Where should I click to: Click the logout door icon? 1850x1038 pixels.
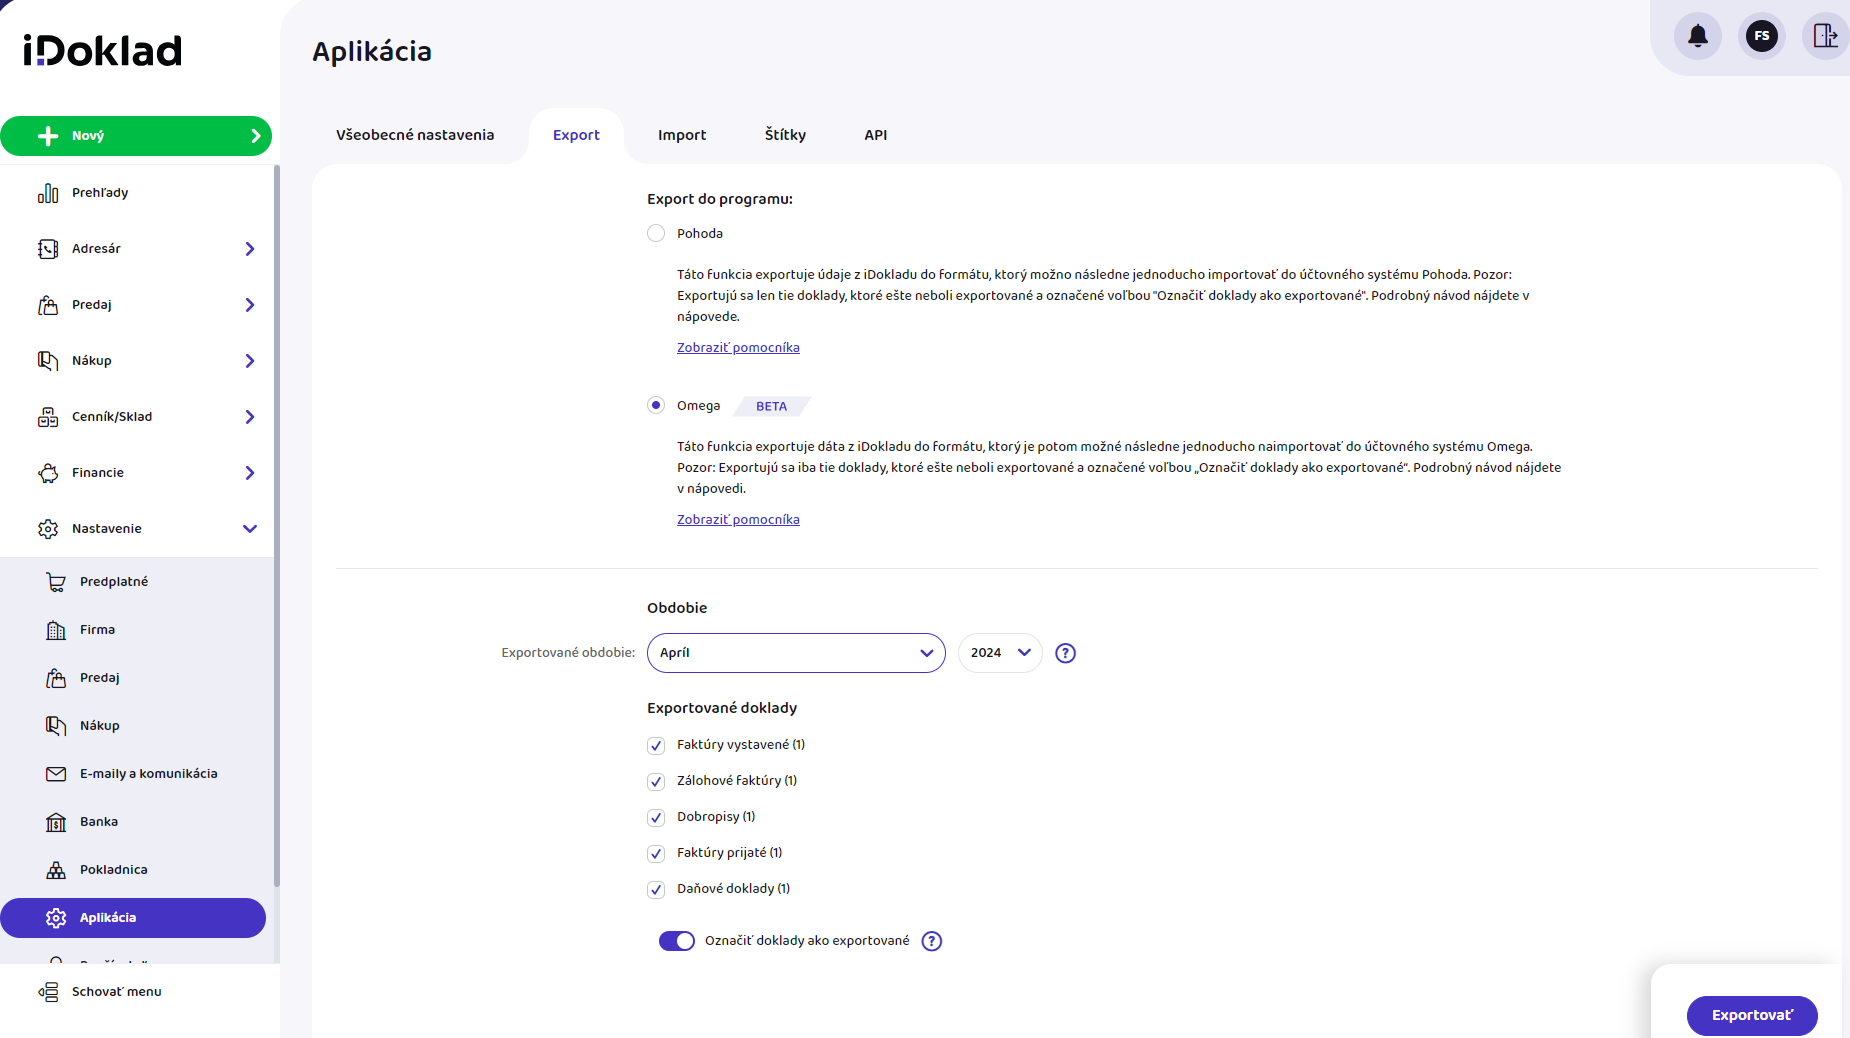[x=1825, y=37]
